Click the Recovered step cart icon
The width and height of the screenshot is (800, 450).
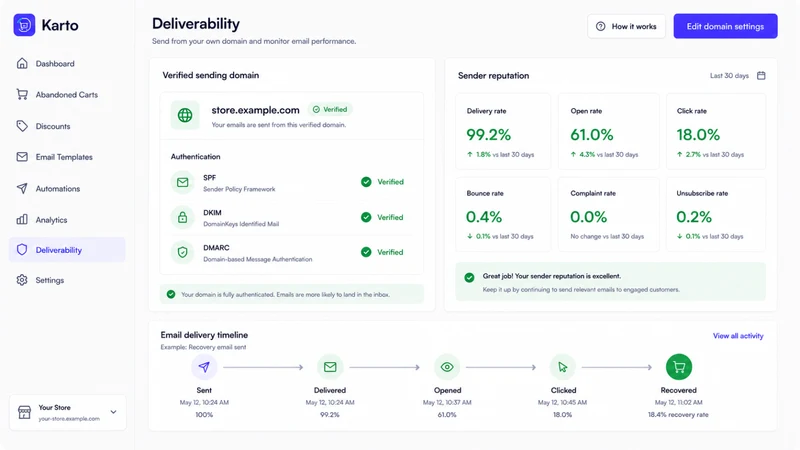(x=679, y=367)
